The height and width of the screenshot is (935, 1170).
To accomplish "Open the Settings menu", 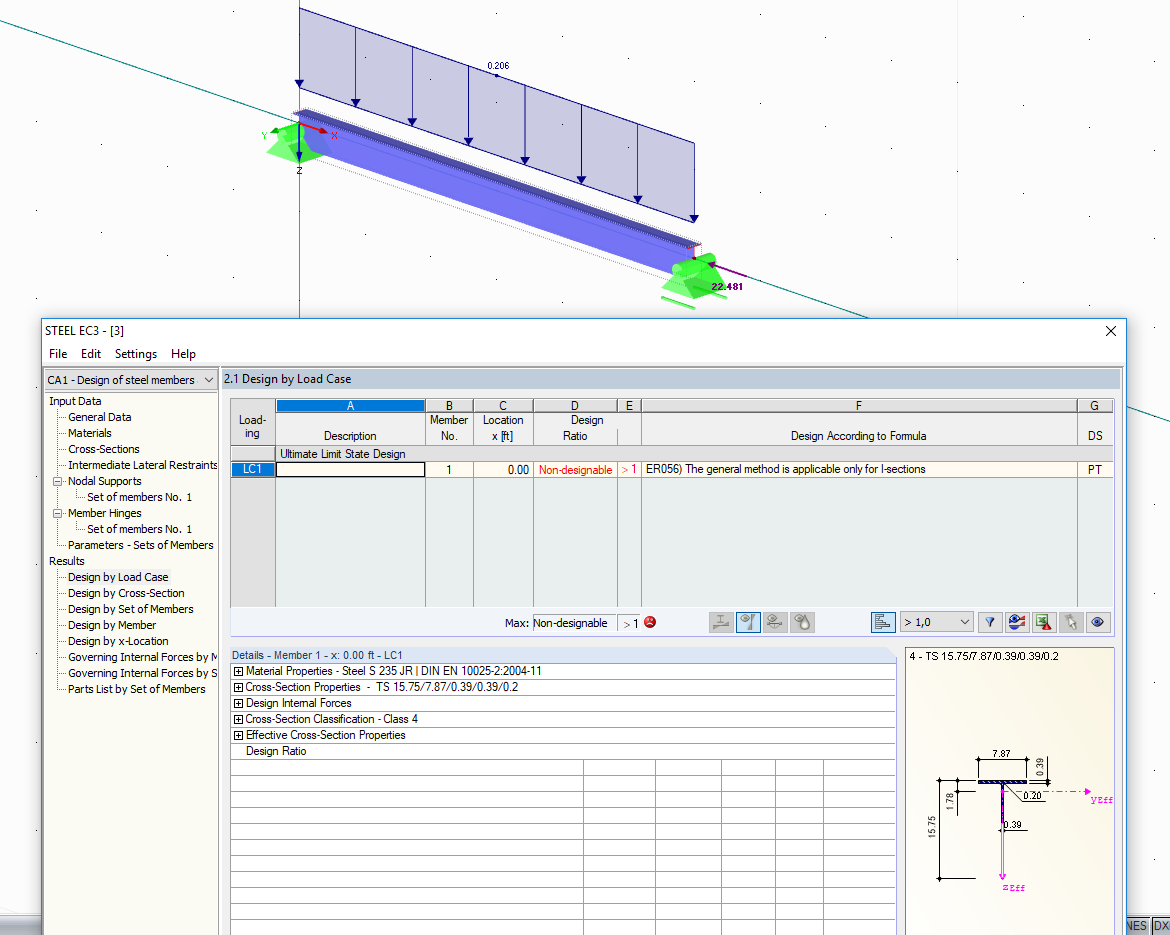I will (135, 353).
